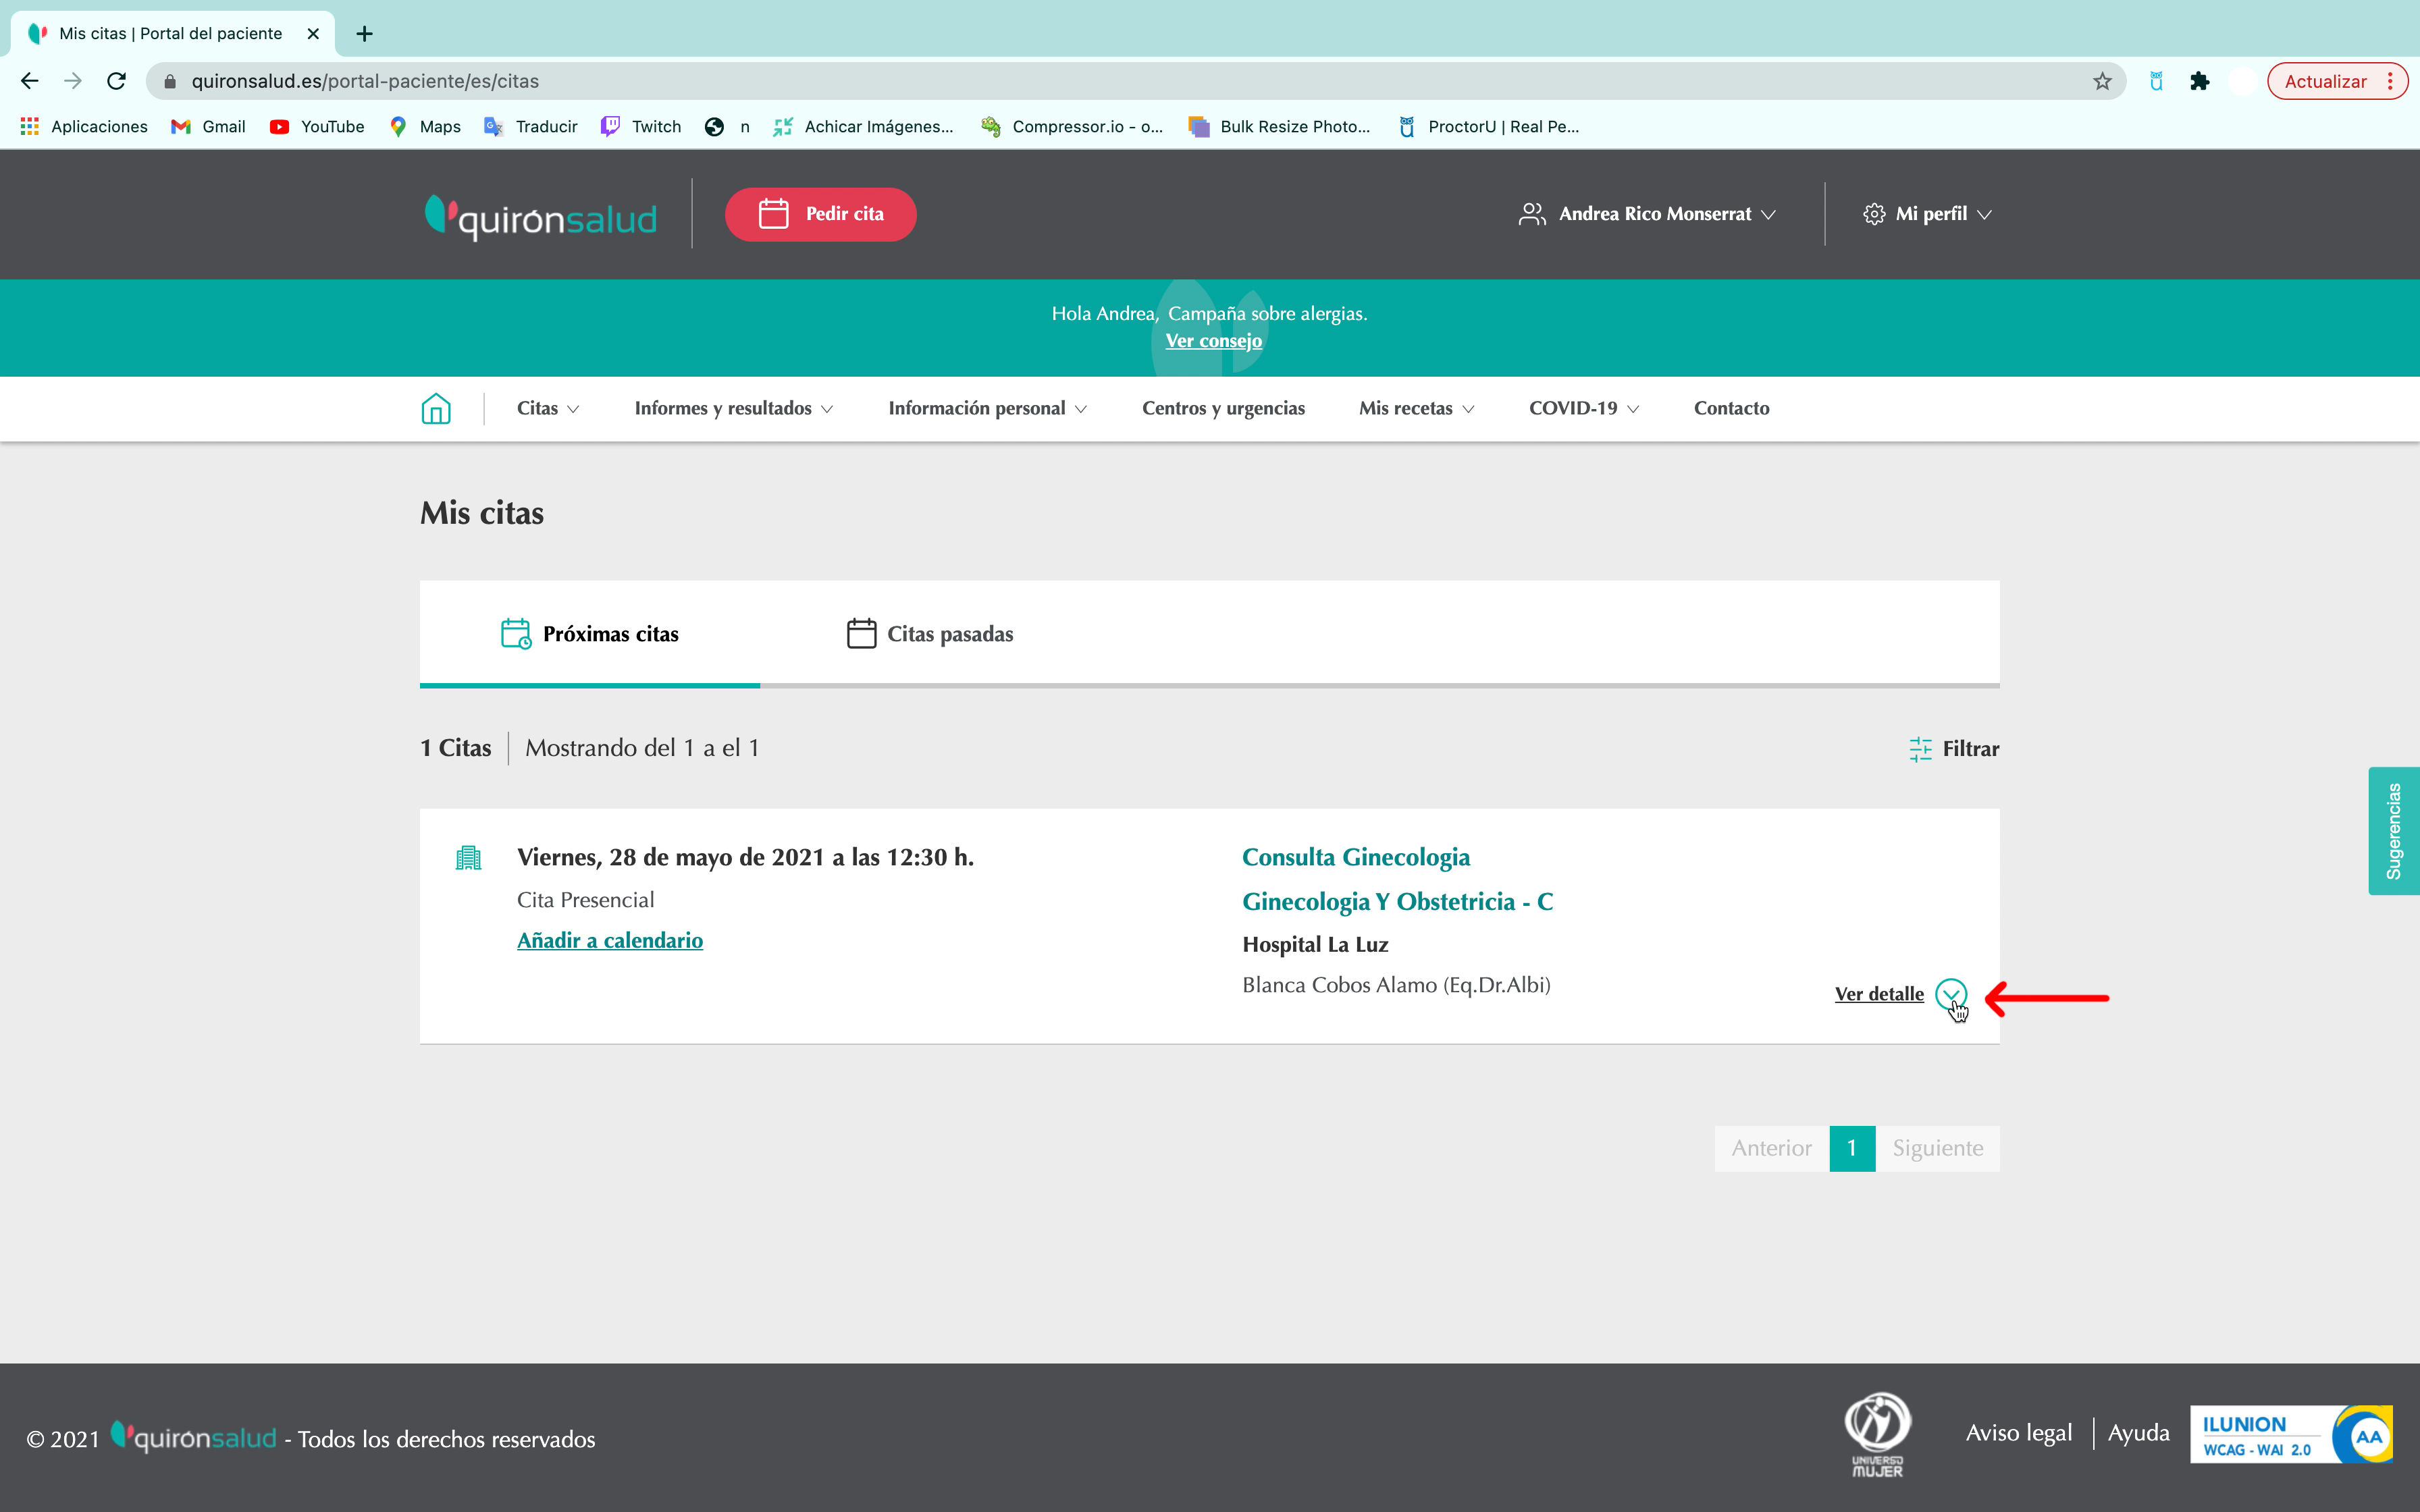Click Consulta Ginecologia title
This screenshot has height=1512, width=2420.
pyautogui.click(x=1356, y=858)
